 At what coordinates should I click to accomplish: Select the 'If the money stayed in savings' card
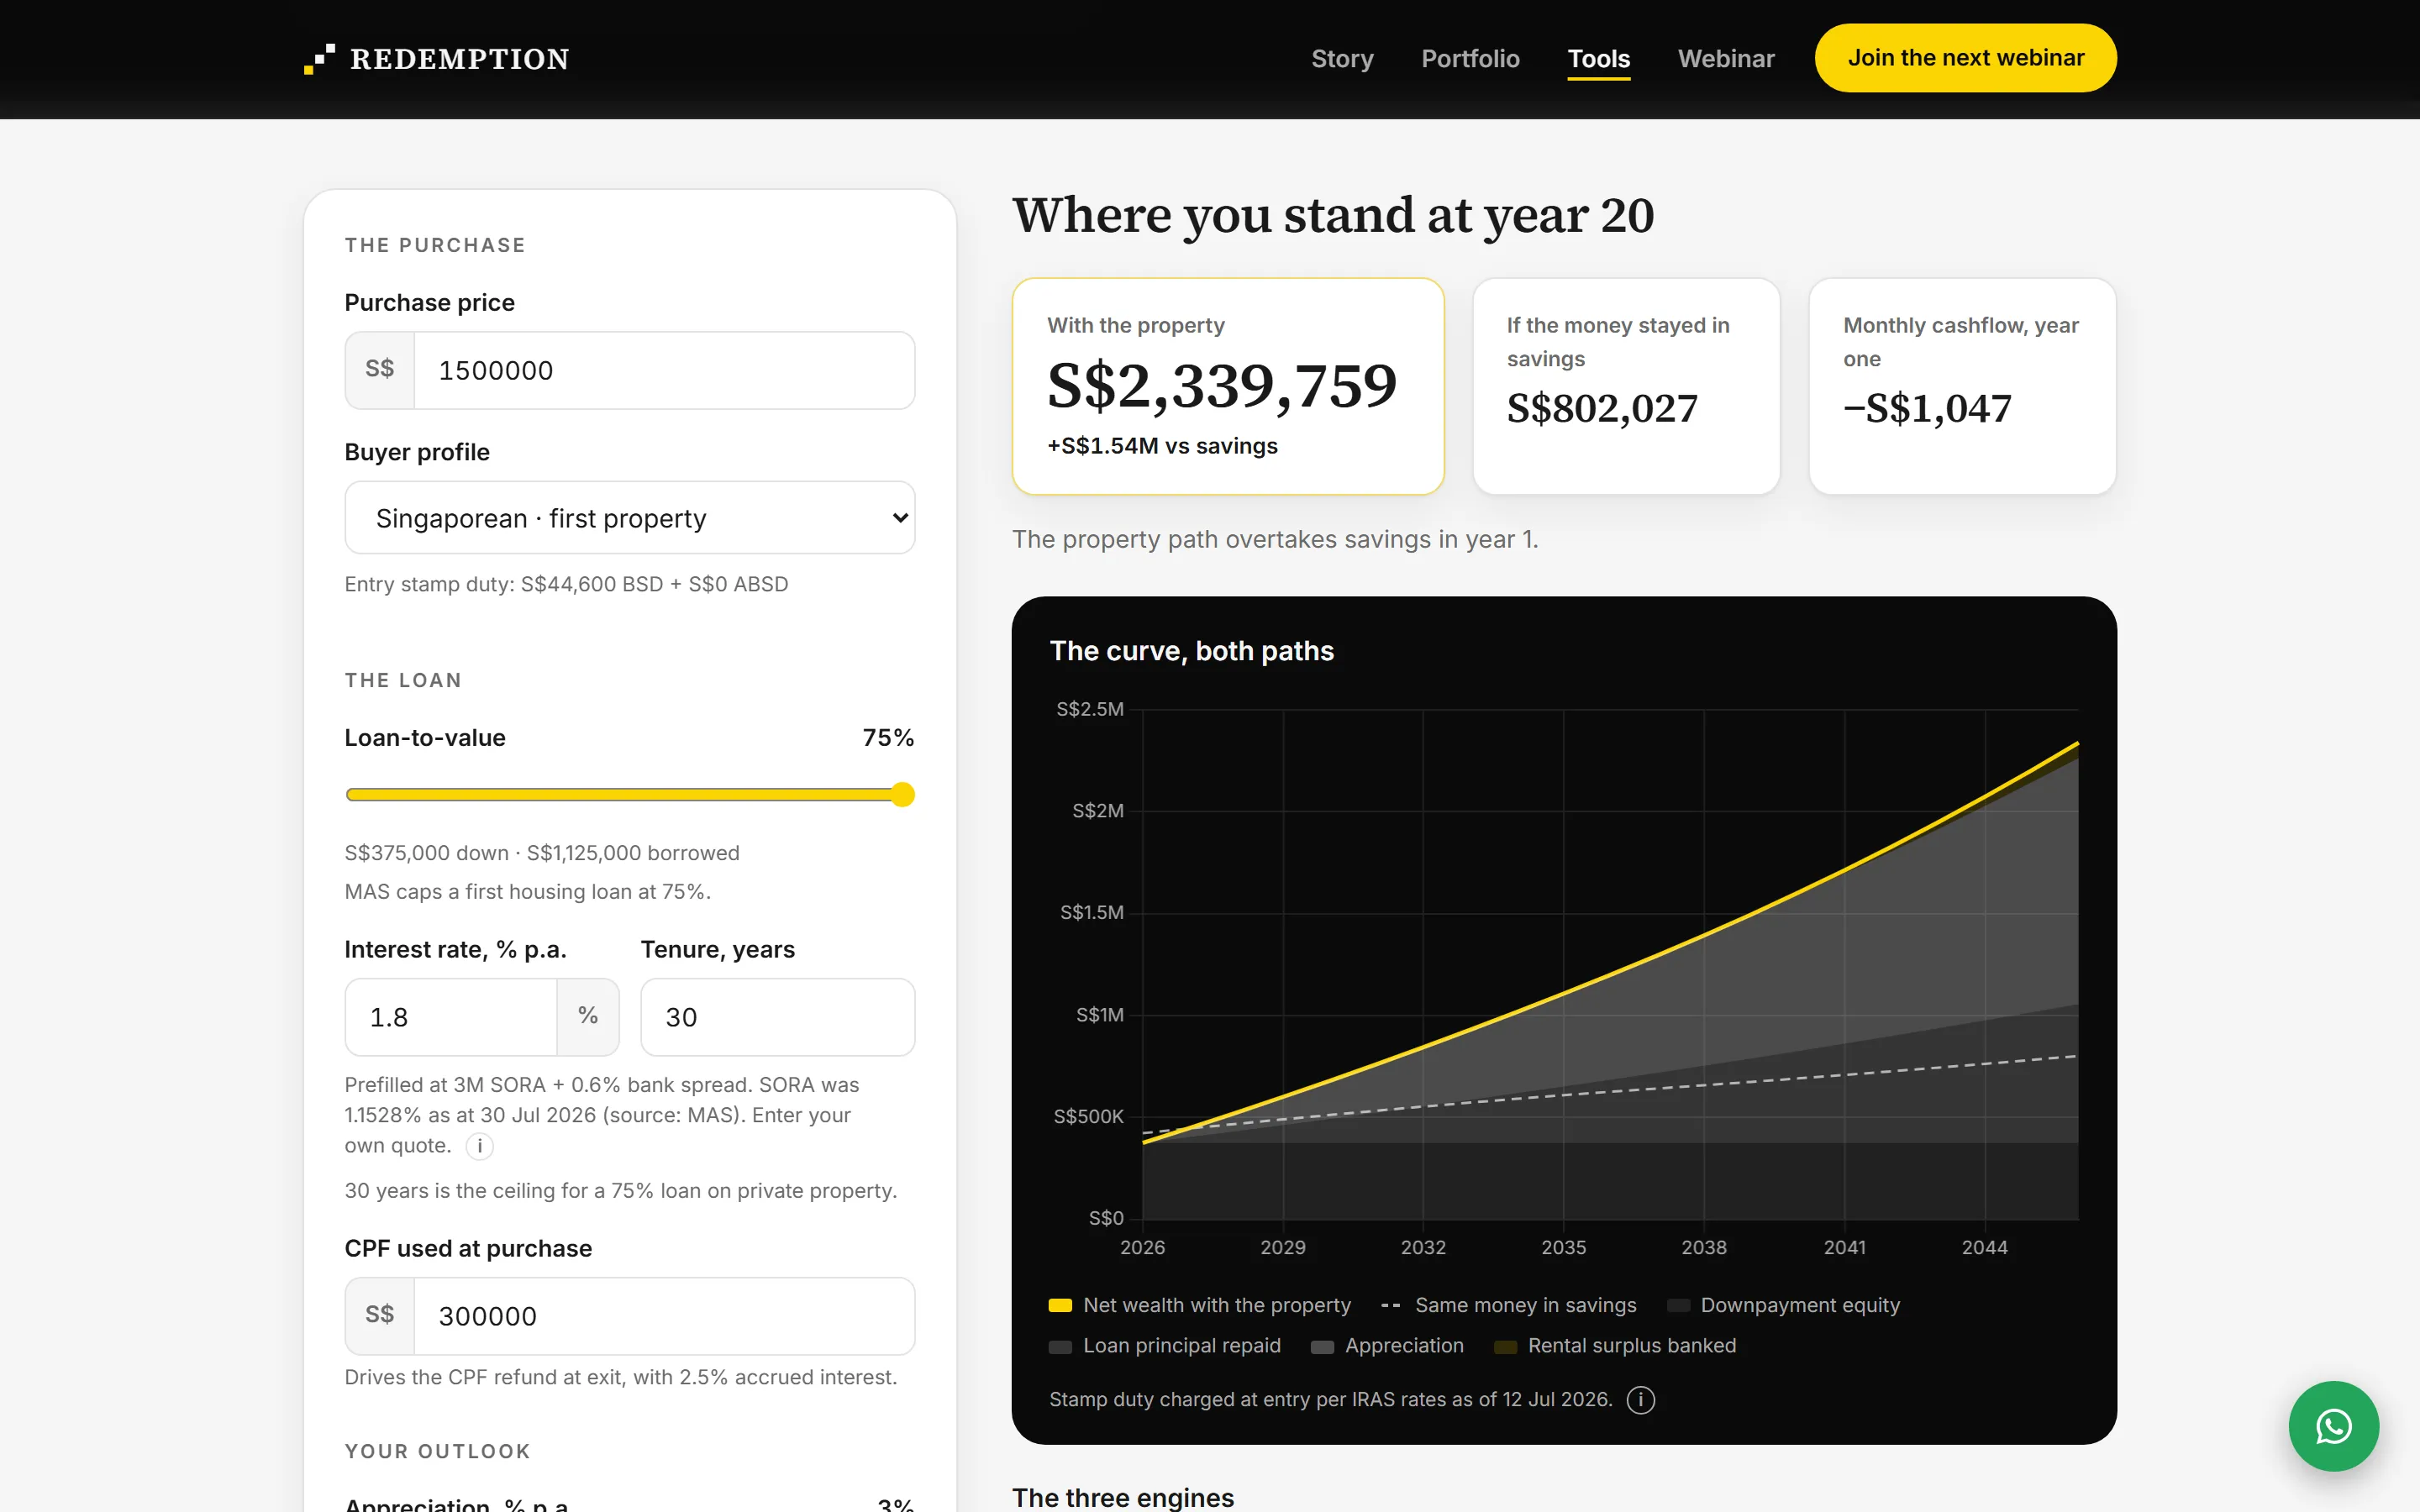click(x=1626, y=386)
